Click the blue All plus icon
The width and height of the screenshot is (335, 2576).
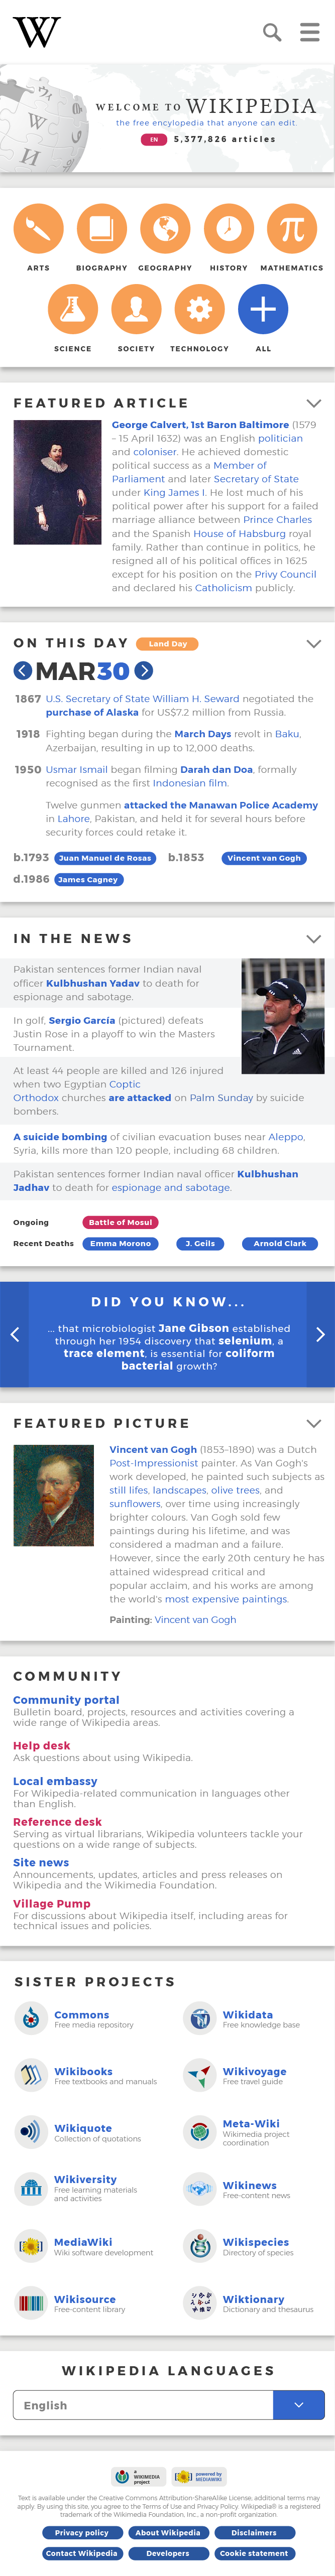coord(263,310)
